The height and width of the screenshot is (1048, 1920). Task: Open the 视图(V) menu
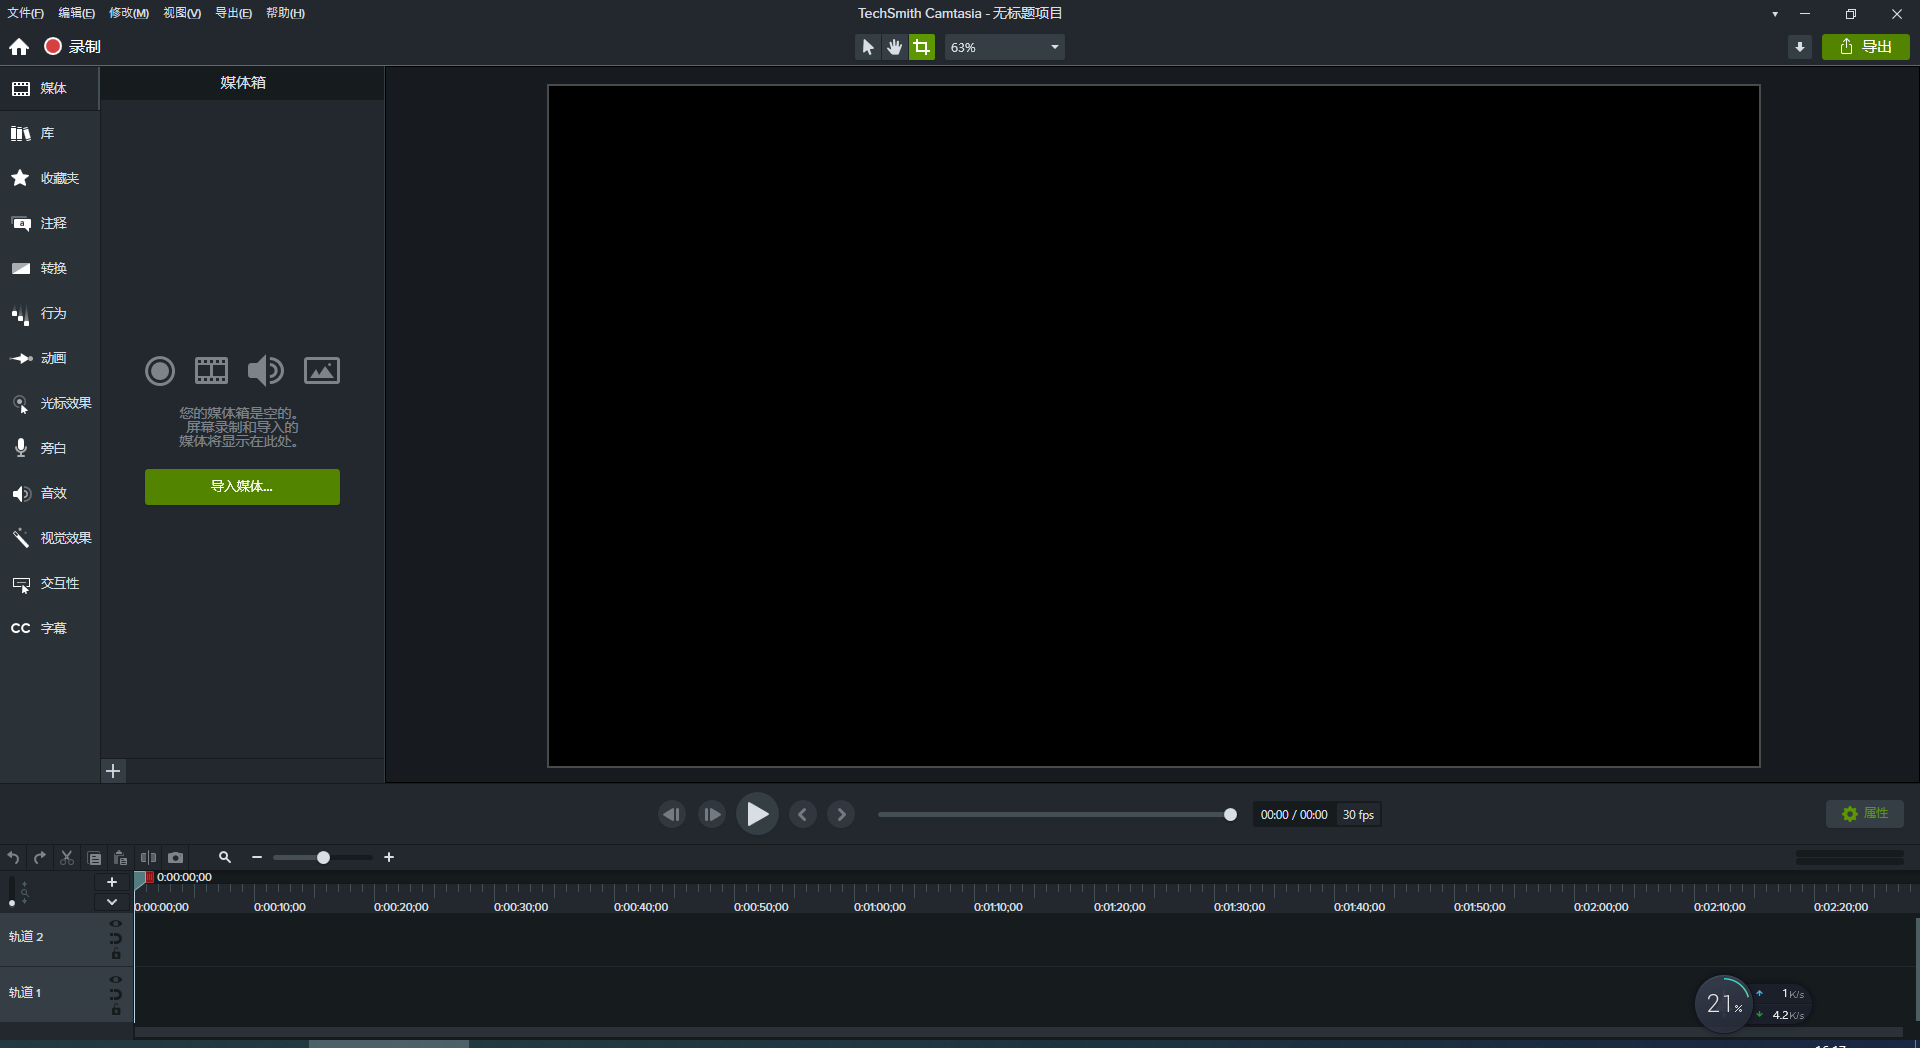coord(181,13)
